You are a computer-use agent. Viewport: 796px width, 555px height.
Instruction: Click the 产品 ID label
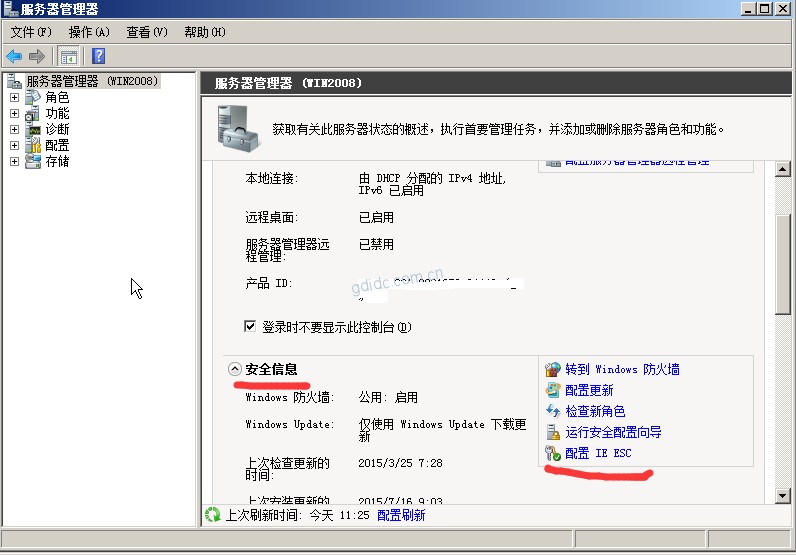(269, 283)
